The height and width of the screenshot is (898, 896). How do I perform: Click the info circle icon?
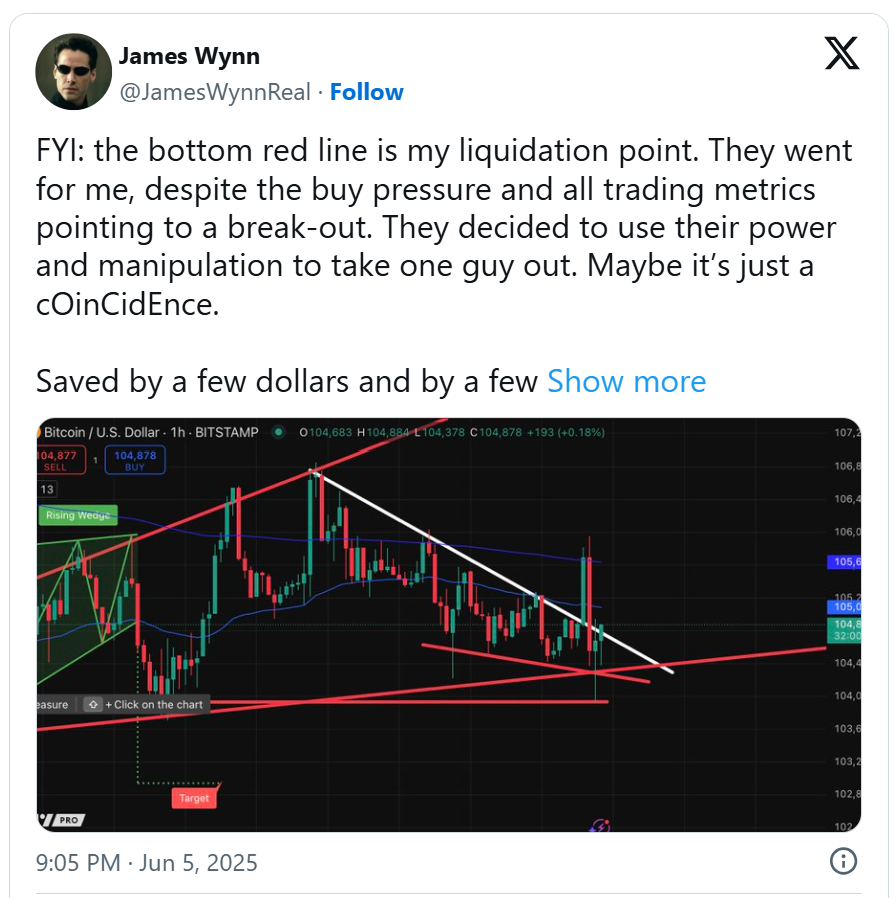point(843,861)
